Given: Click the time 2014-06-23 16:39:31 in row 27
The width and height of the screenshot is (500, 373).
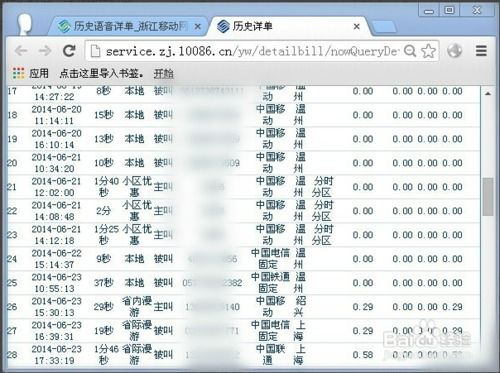Looking at the screenshot, I should 56,331.
